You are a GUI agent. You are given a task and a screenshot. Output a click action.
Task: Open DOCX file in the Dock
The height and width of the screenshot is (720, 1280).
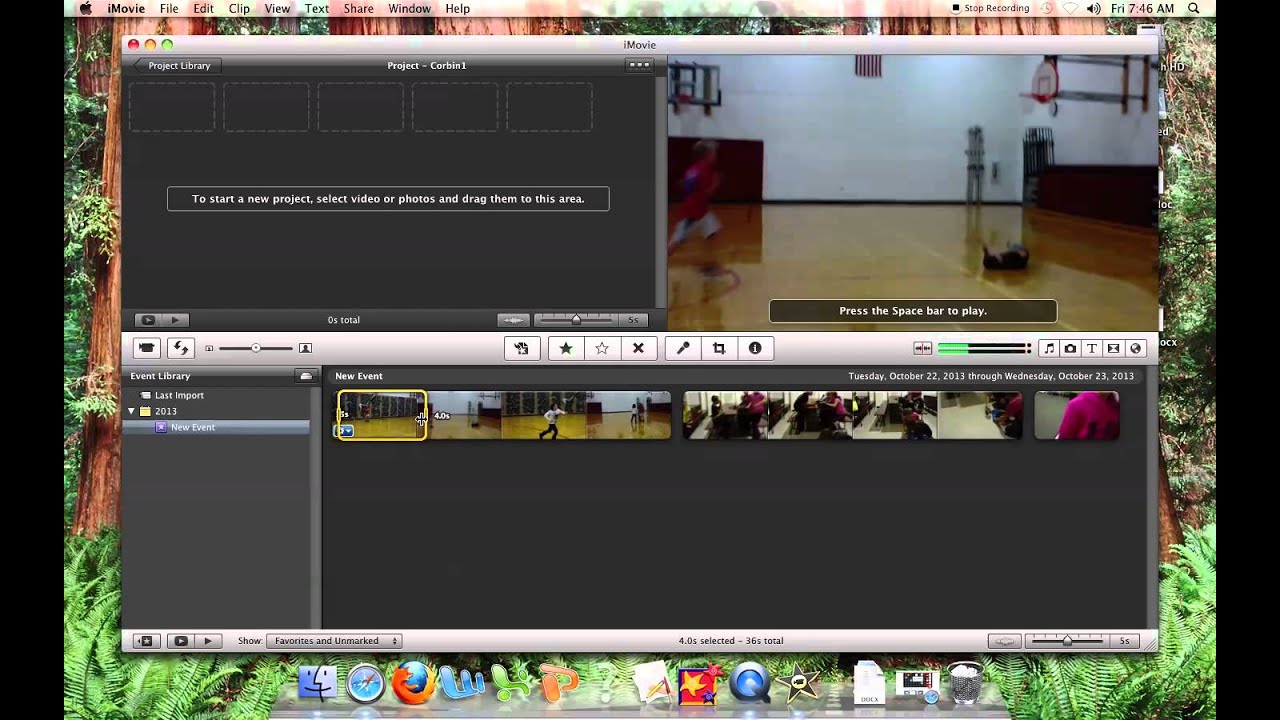click(868, 684)
